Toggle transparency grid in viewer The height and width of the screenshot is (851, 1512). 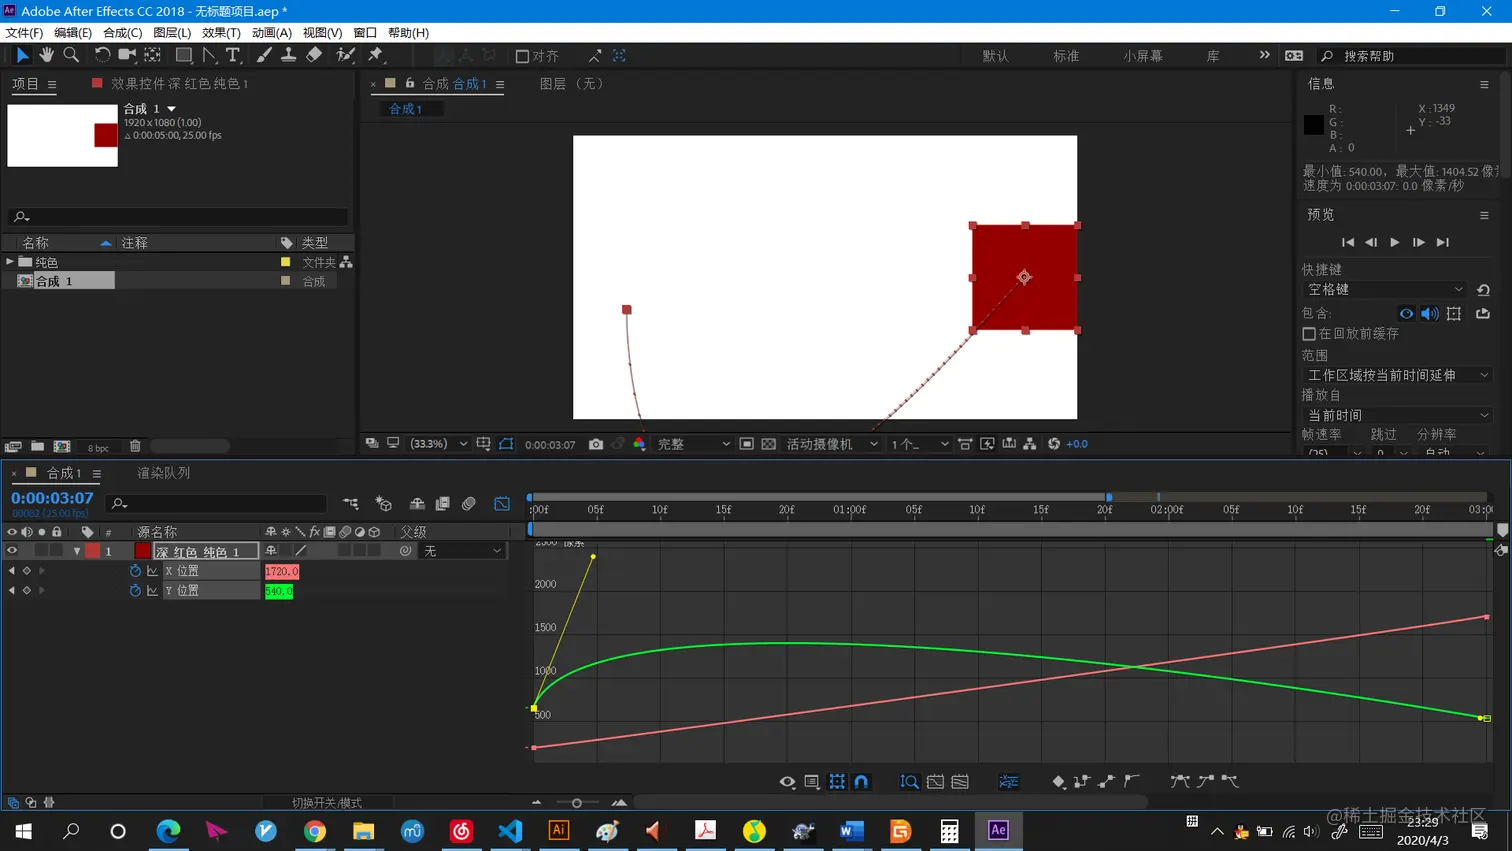769,444
